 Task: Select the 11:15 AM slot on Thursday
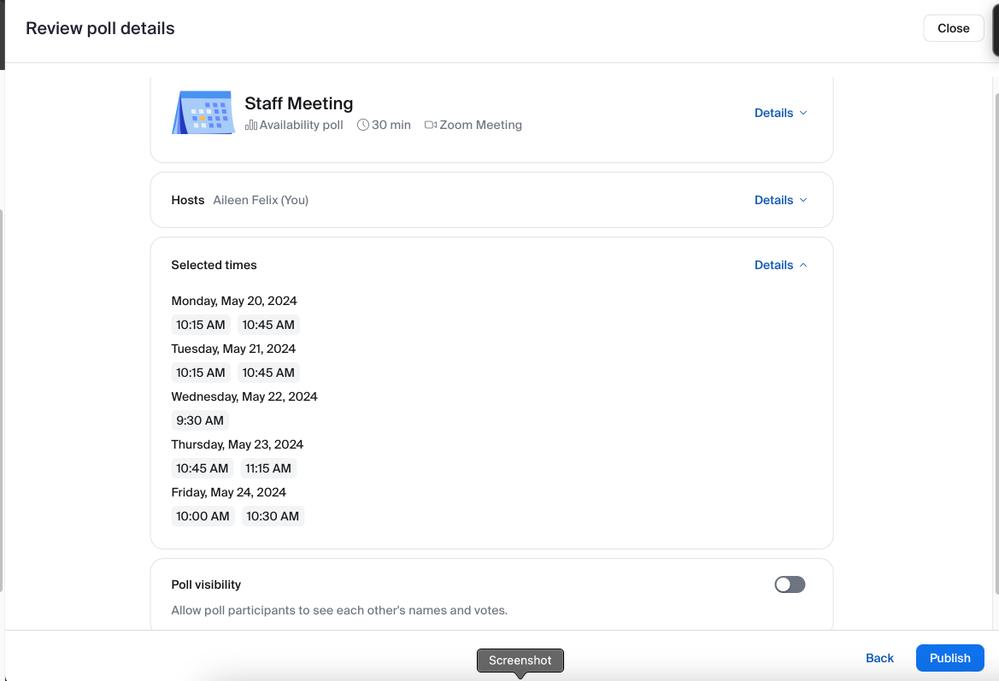pos(269,468)
